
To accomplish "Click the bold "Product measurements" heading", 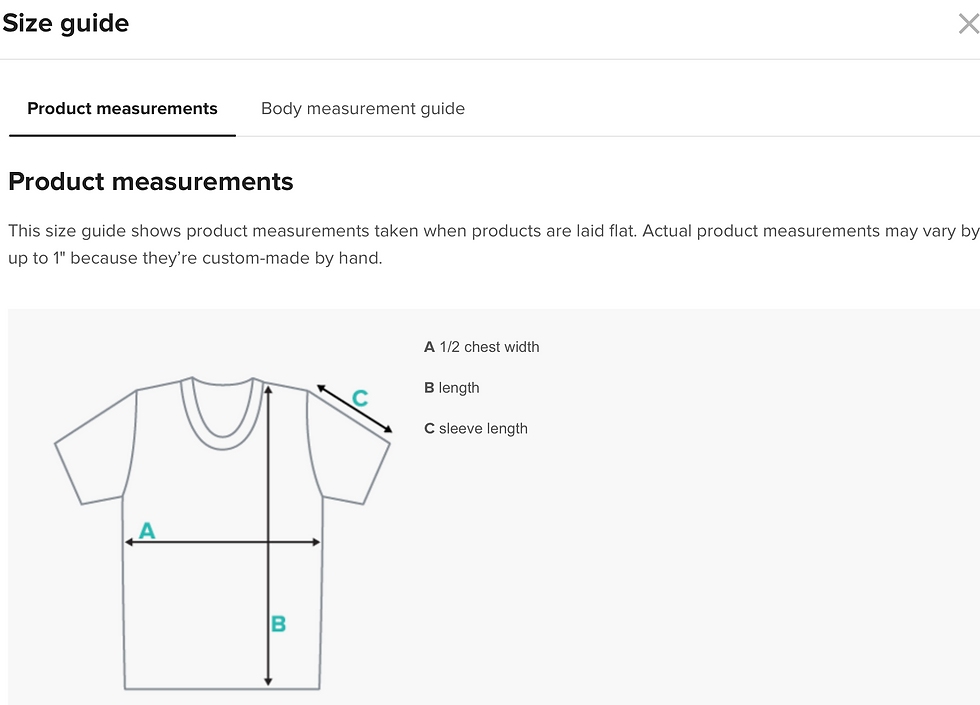I will (151, 181).
